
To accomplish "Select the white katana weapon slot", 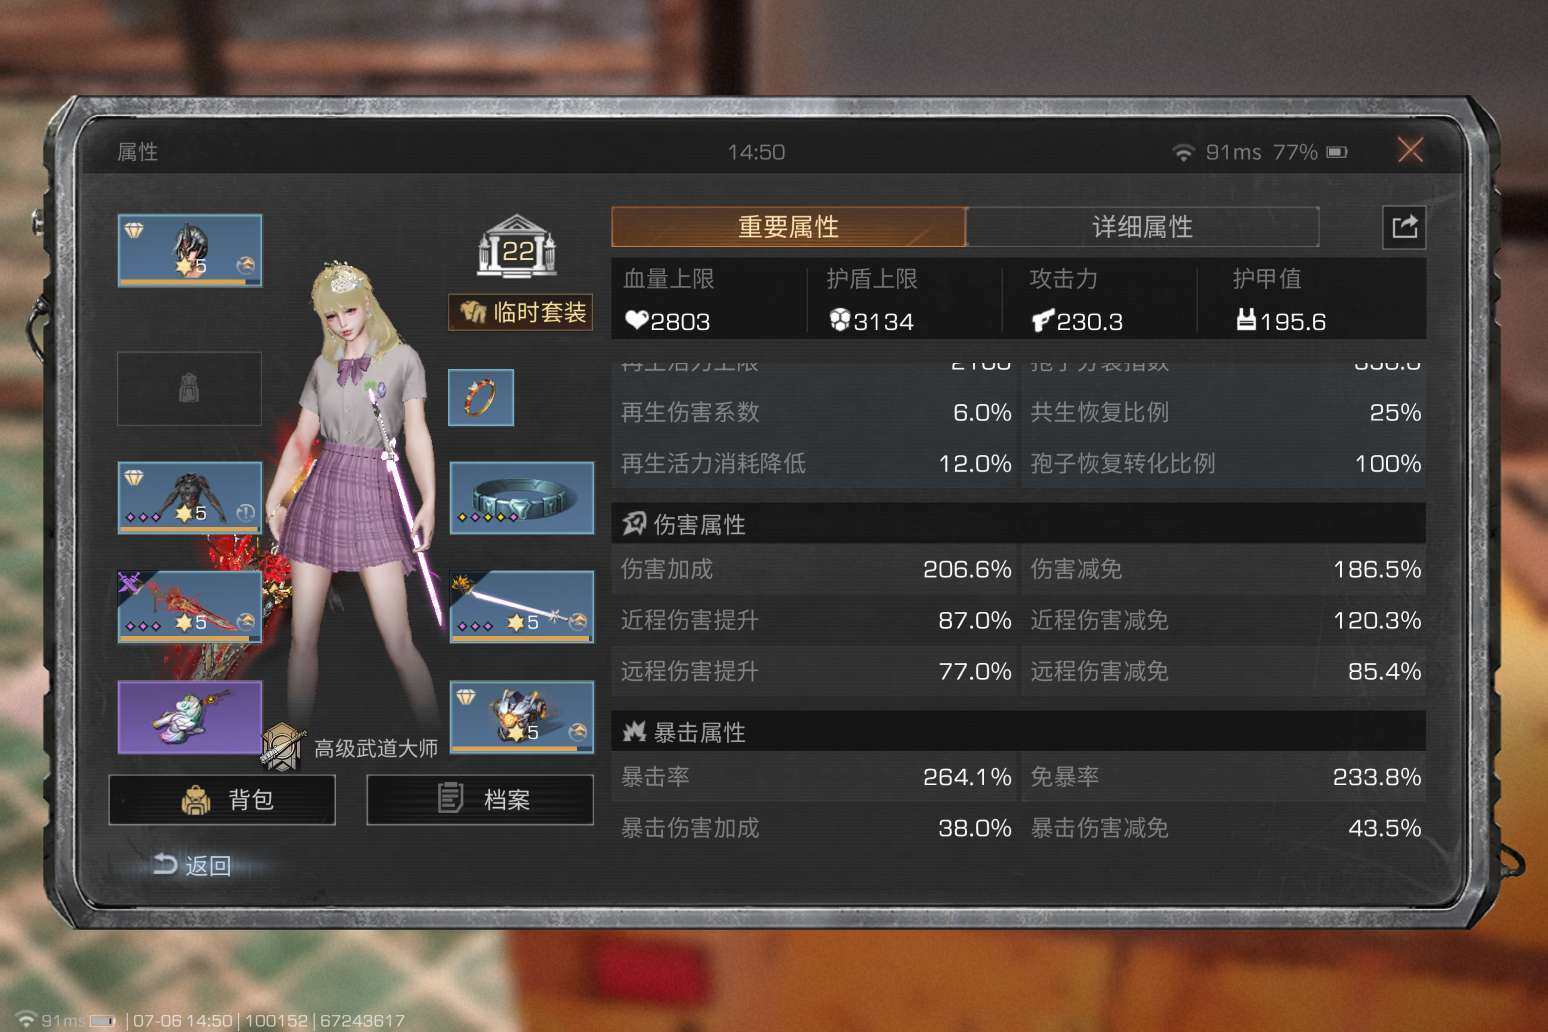I will pos(522,606).
